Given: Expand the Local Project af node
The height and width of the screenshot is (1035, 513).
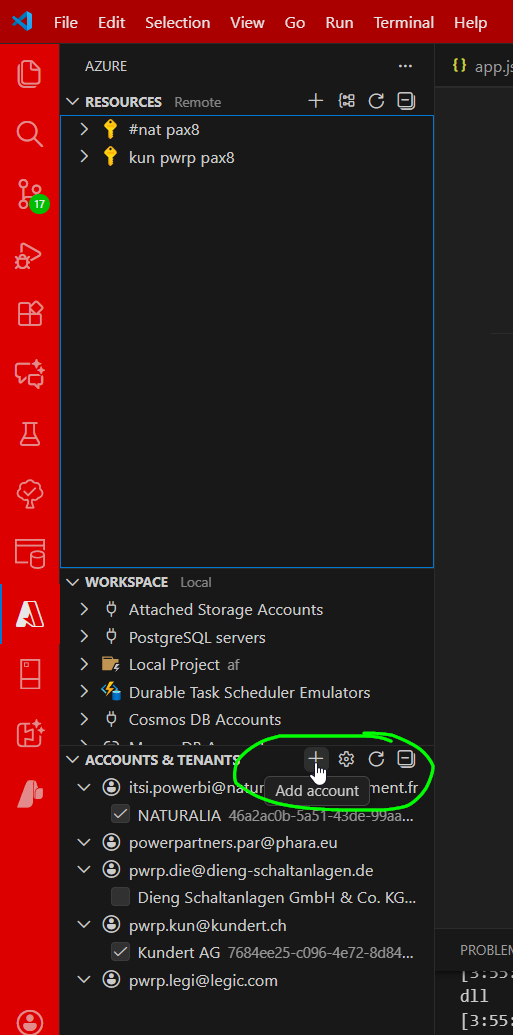Looking at the screenshot, I should coord(84,664).
